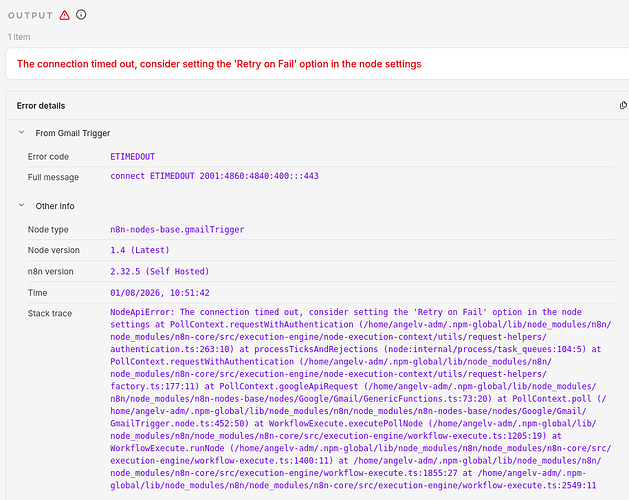Open the info circle icon next to OUTPUT
629x500 pixels.
pyautogui.click(x=81, y=15)
